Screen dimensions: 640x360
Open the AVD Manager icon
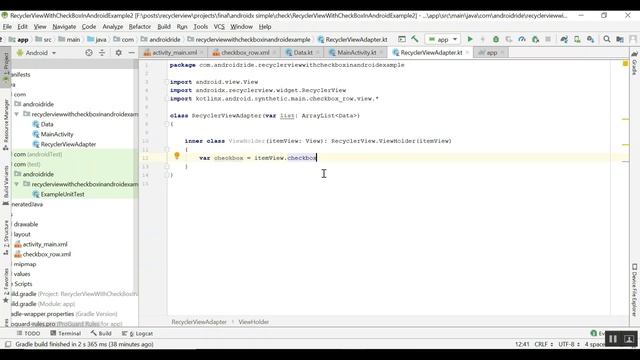[577, 39]
